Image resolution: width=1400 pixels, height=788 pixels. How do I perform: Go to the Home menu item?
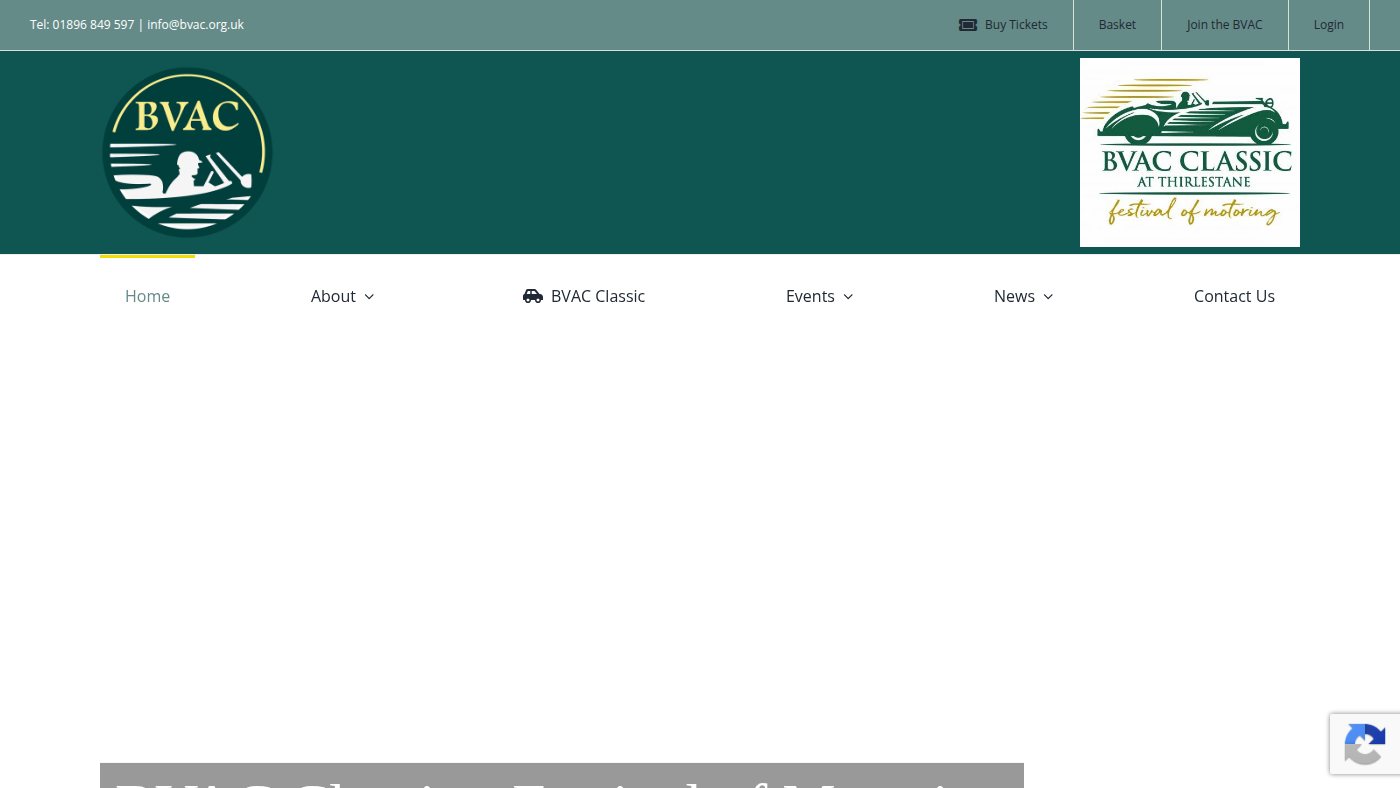(x=147, y=296)
